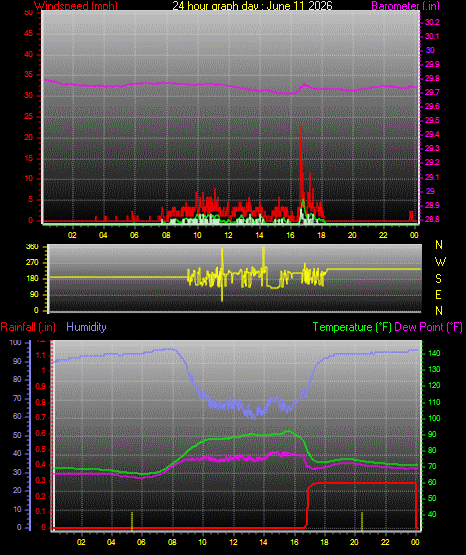Click the 'E' compass label

[438, 295]
